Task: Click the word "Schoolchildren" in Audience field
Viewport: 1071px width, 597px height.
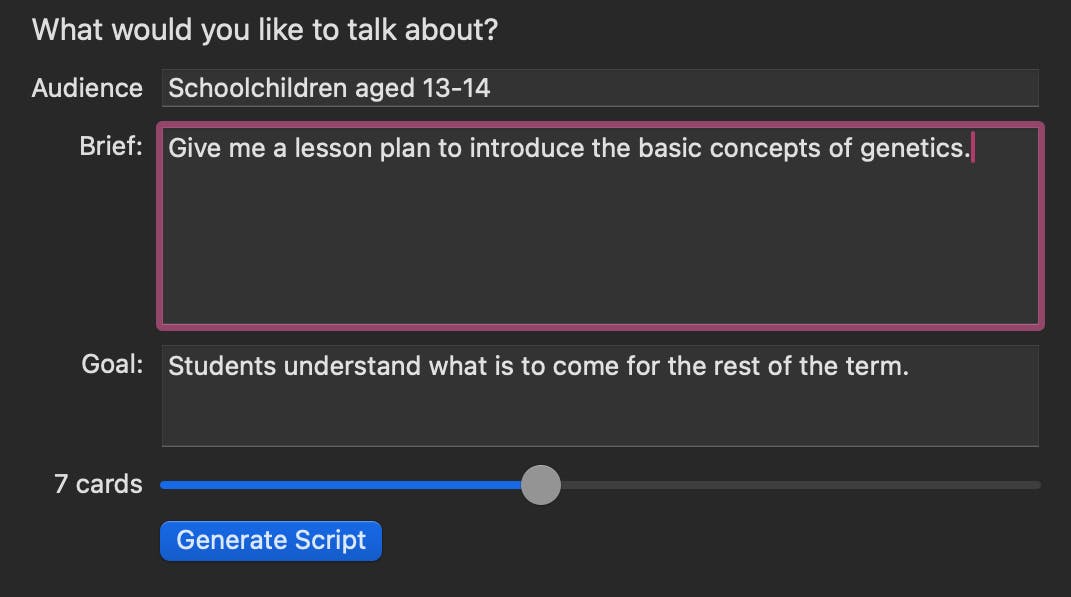Action: (245, 88)
